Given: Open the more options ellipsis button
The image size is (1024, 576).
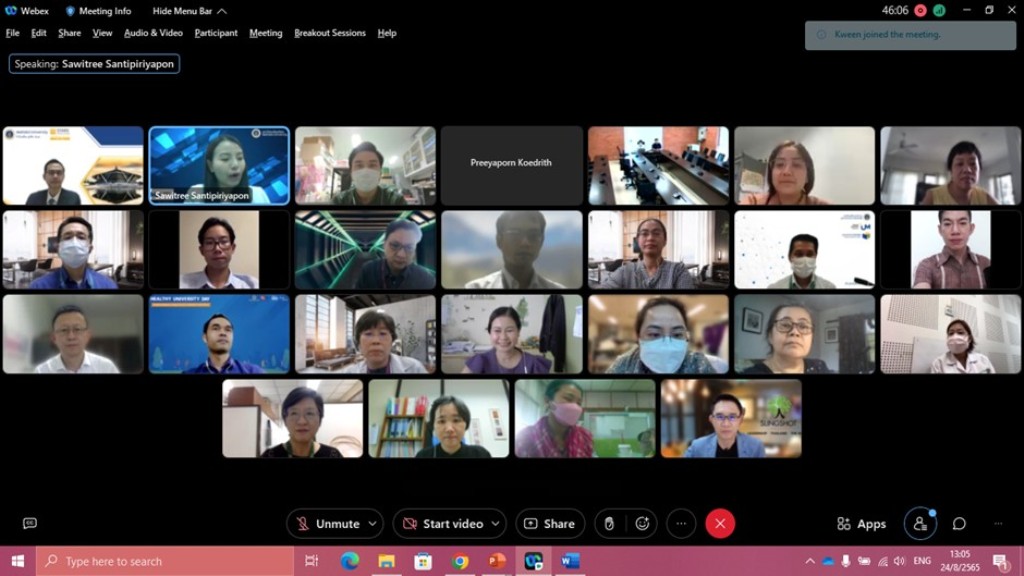Looking at the screenshot, I should [681, 523].
